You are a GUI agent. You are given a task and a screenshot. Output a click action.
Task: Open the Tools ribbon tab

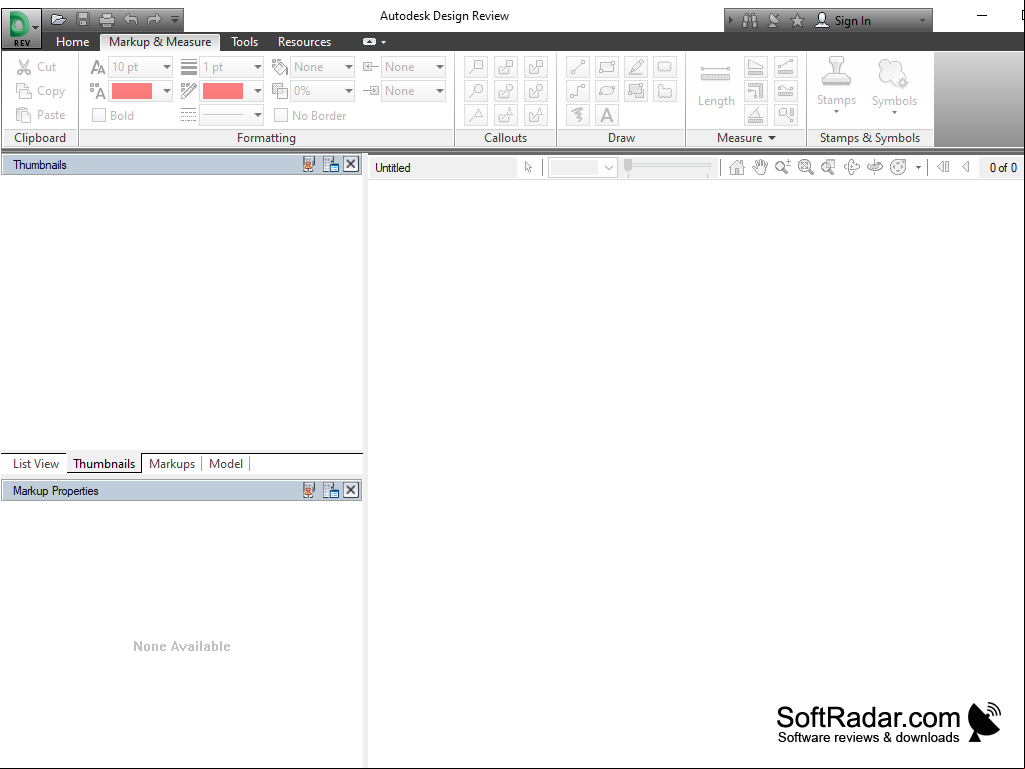(244, 42)
